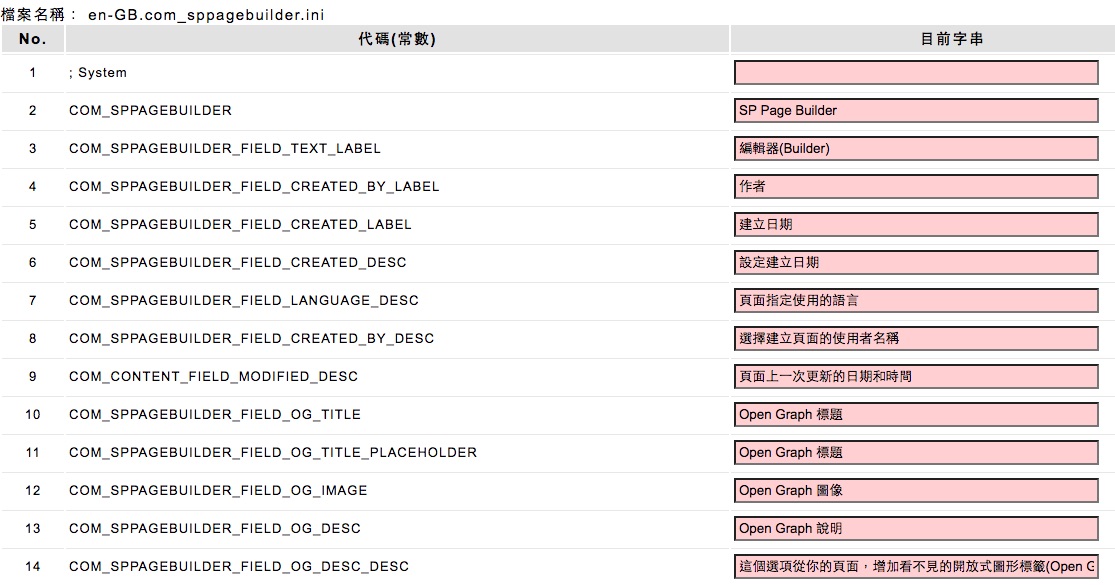Focus the '選擇建立頁面的使用者名稱' field

[916, 339]
